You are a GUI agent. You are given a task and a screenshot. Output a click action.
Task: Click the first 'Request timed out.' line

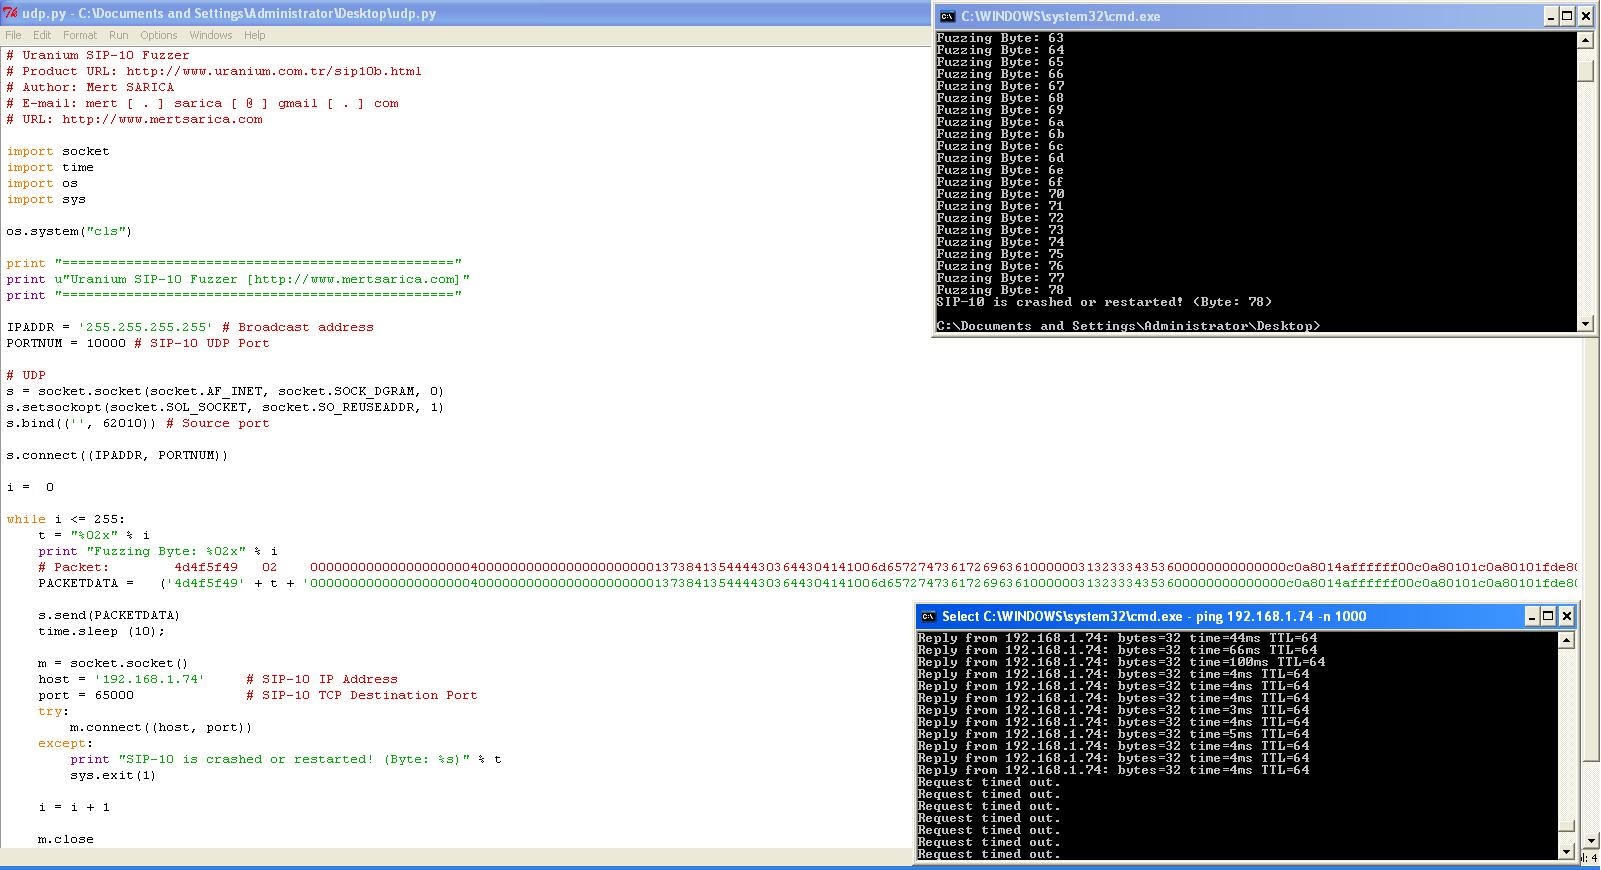pos(989,782)
